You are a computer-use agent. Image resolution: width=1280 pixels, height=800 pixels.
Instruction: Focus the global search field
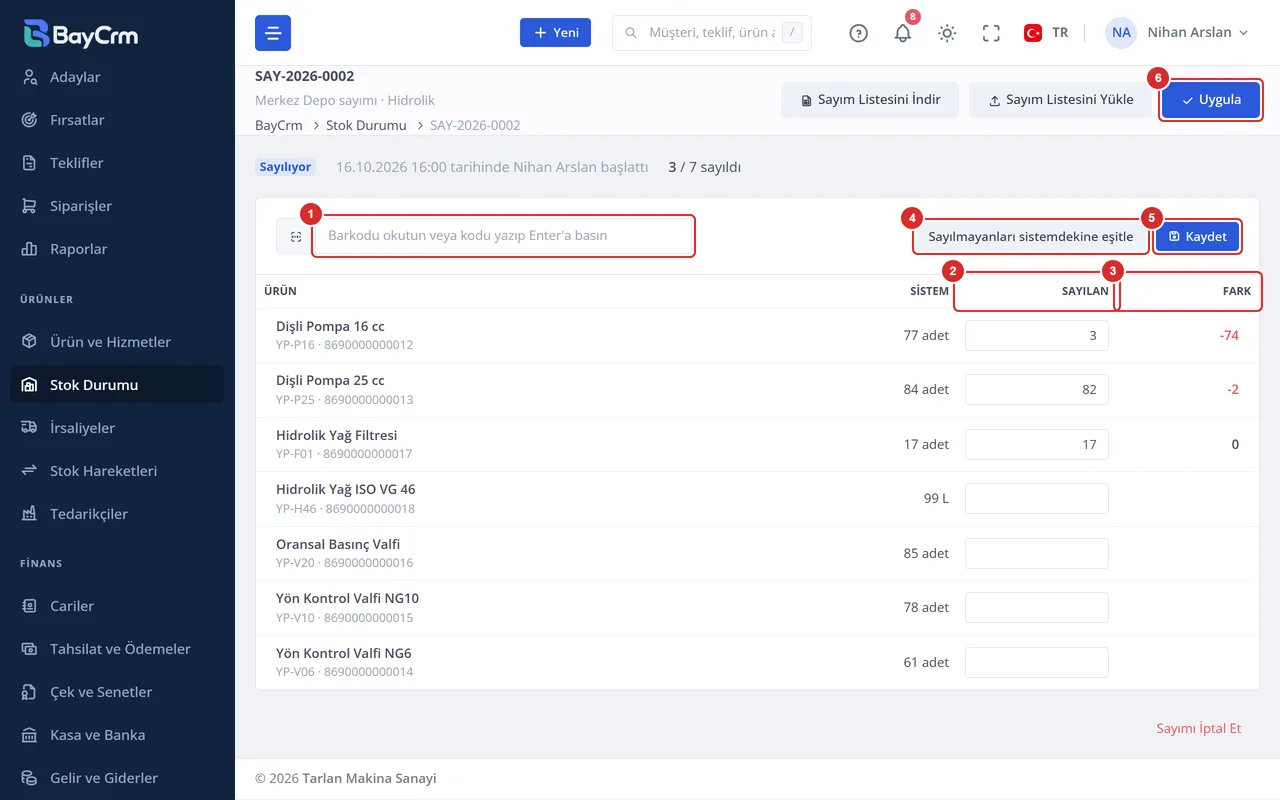click(x=712, y=33)
